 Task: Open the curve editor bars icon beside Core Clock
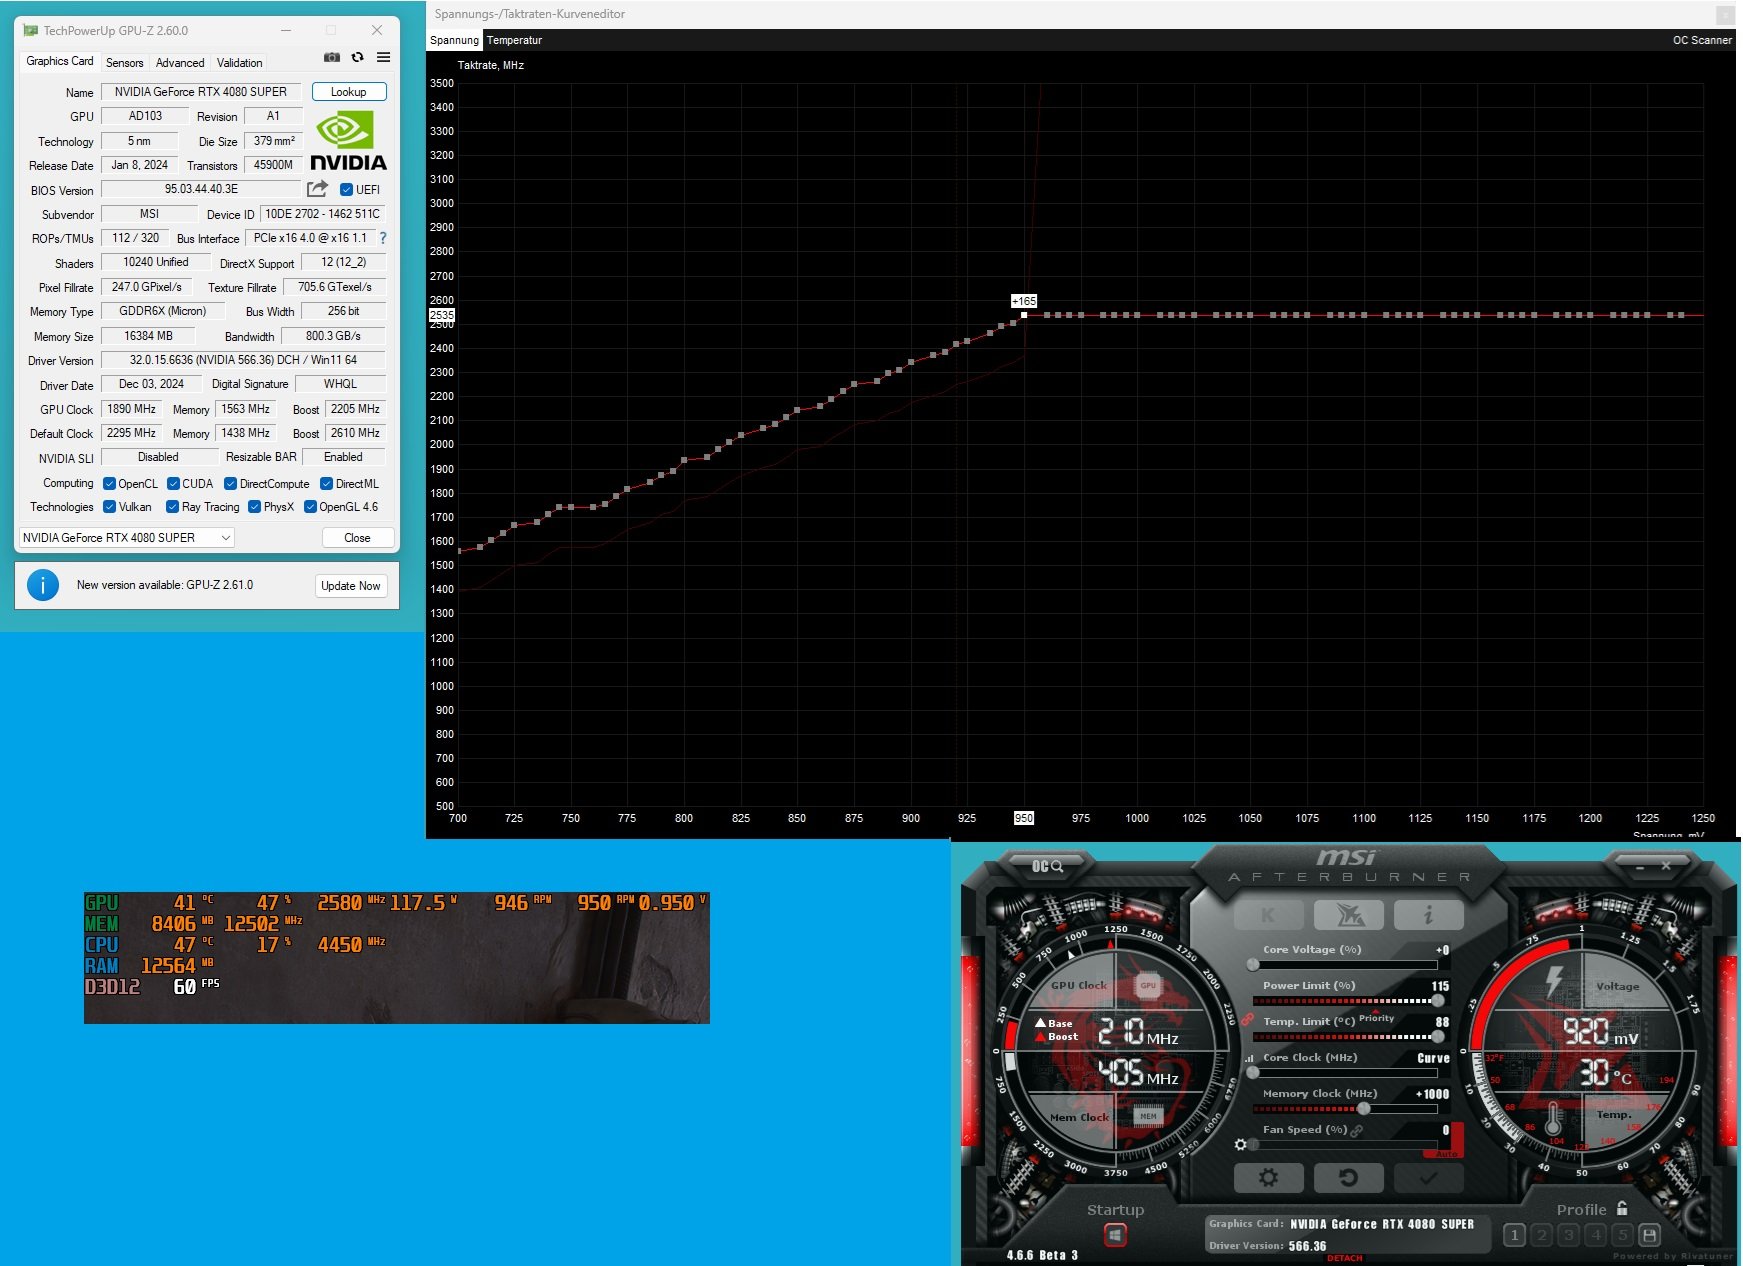1249,1058
